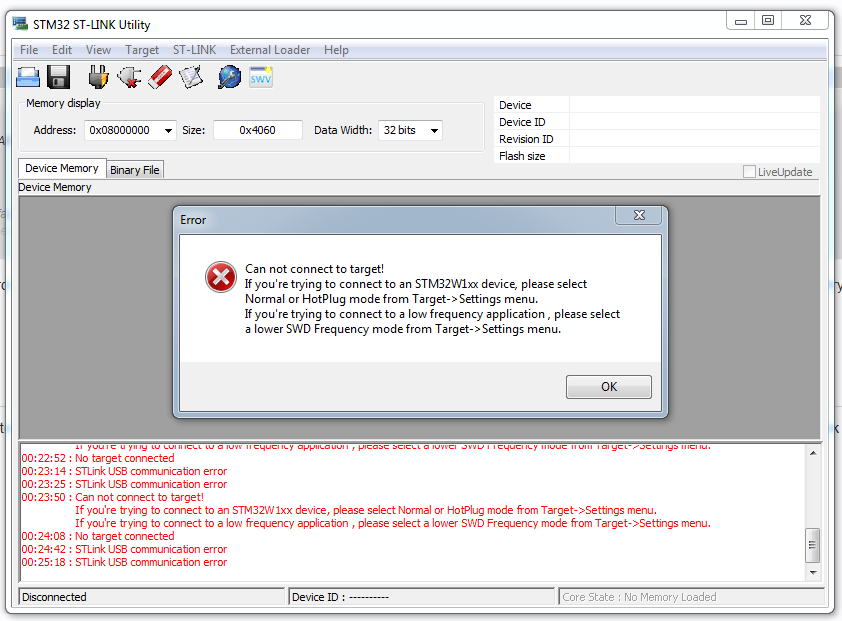Open the View menu
Image resolution: width=842 pixels, height=621 pixels.
tap(98, 50)
